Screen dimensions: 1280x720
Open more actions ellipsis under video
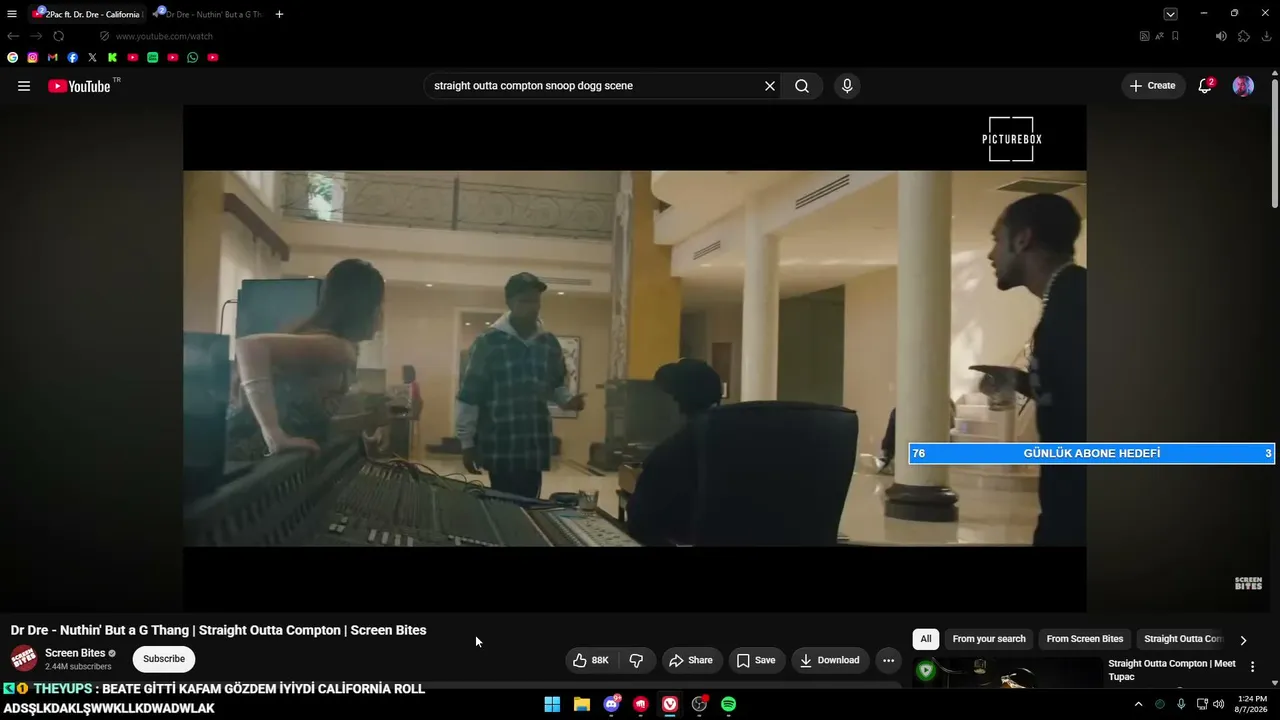(888, 660)
